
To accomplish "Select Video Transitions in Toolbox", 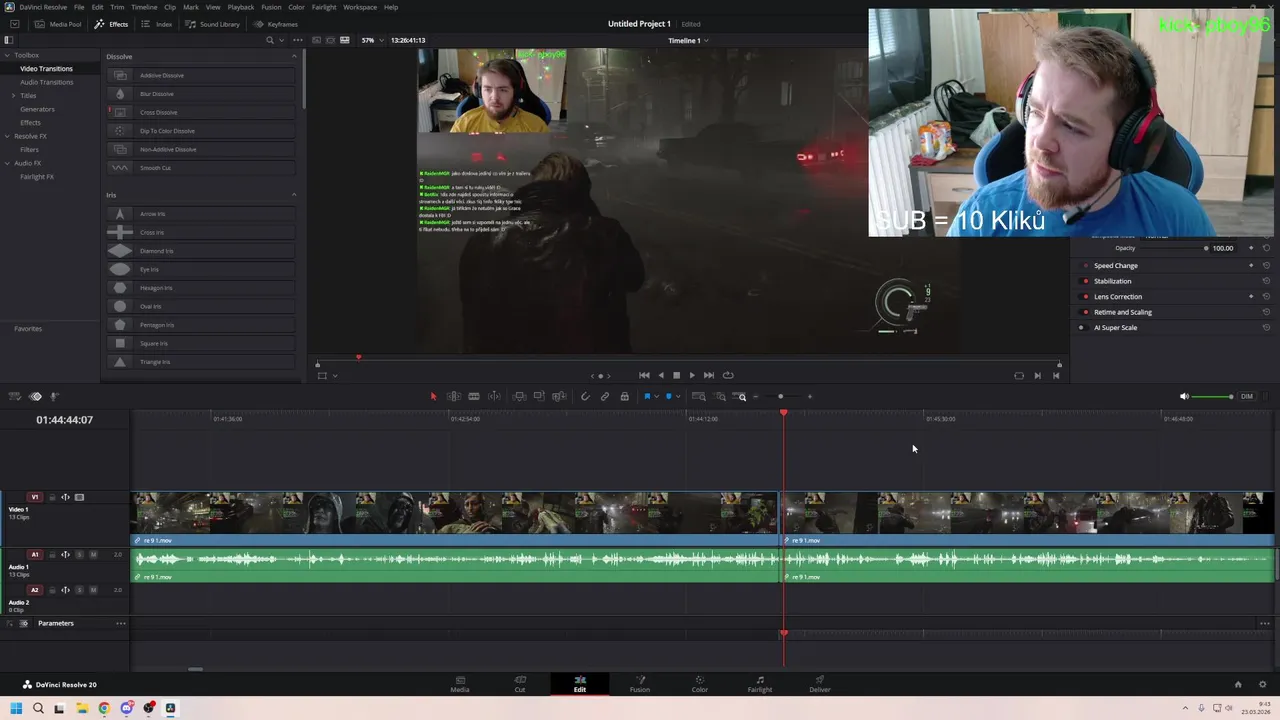I will point(46,69).
